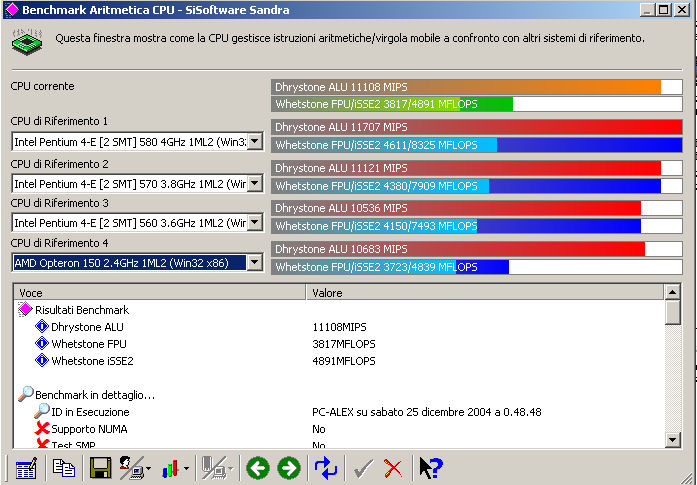
Task: Click red X icon beside Supporto NUMA
Action: (x=42, y=429)
